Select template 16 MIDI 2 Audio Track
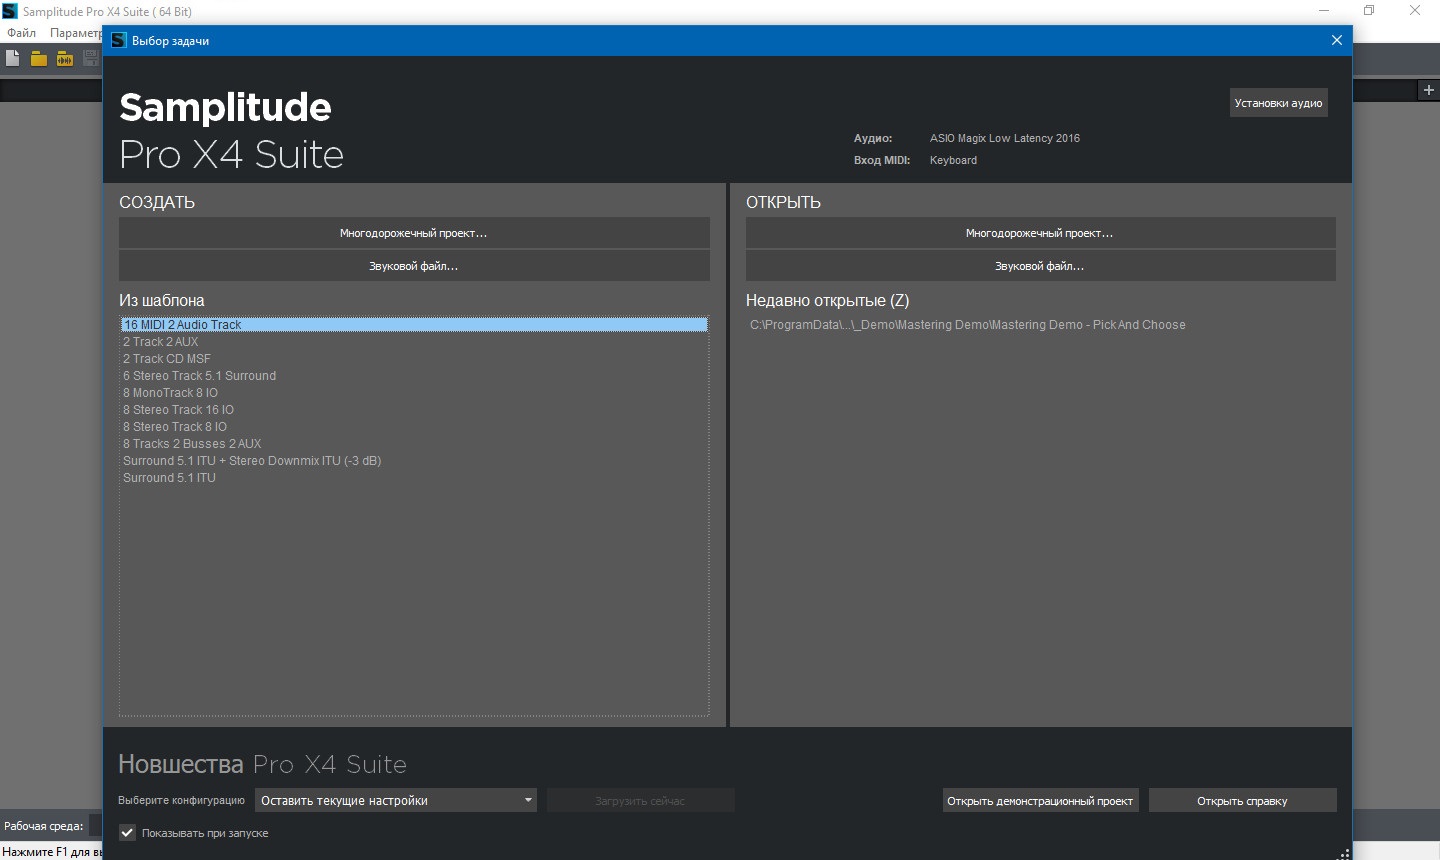 [x=414, y=325]
